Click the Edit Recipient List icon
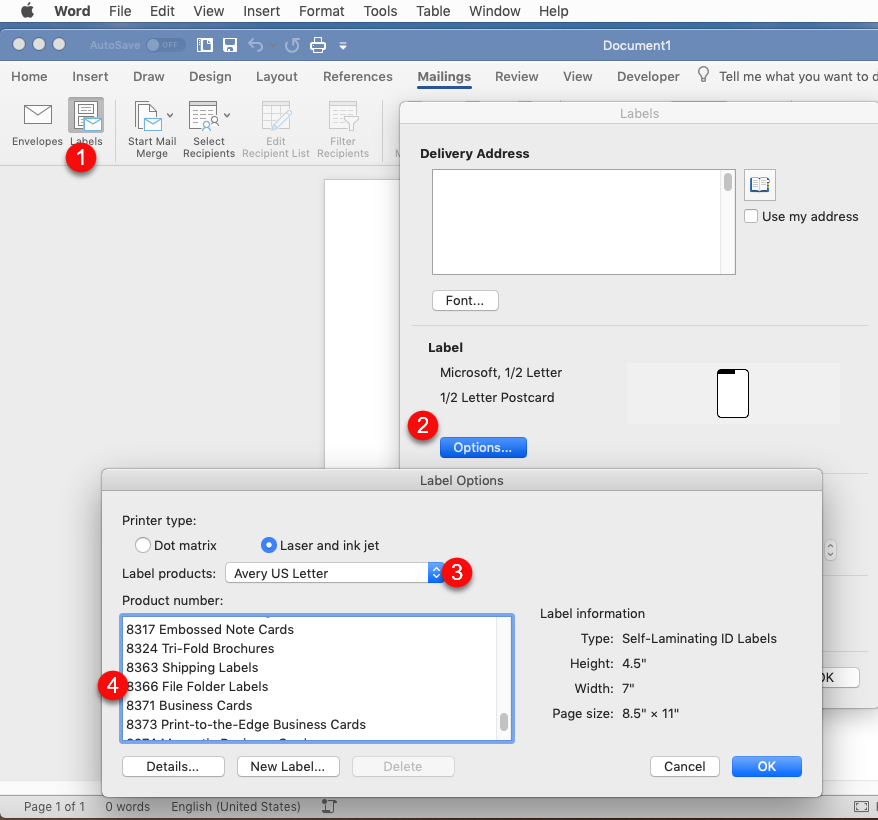 pos(276,116)
